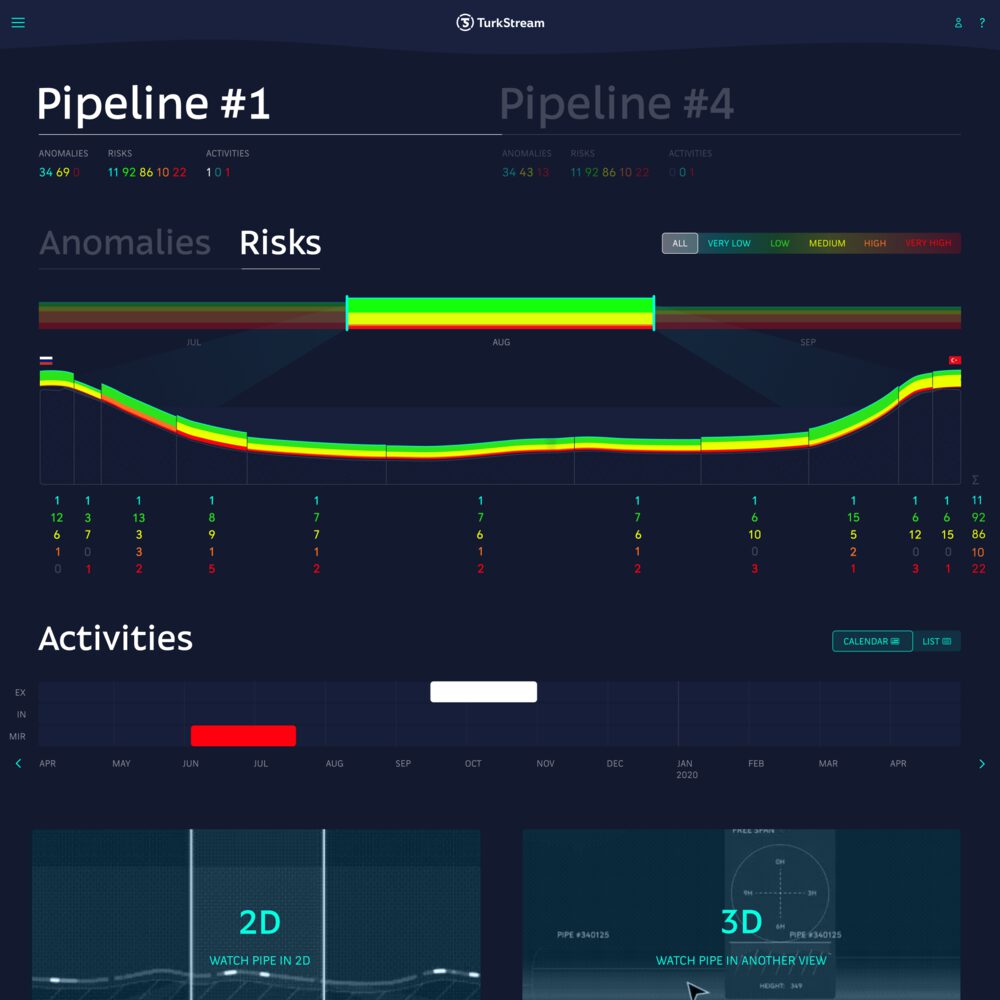Select the white EX activity bar
This screenshot has width=1000, height=1000.
click(x=483, y=692)
